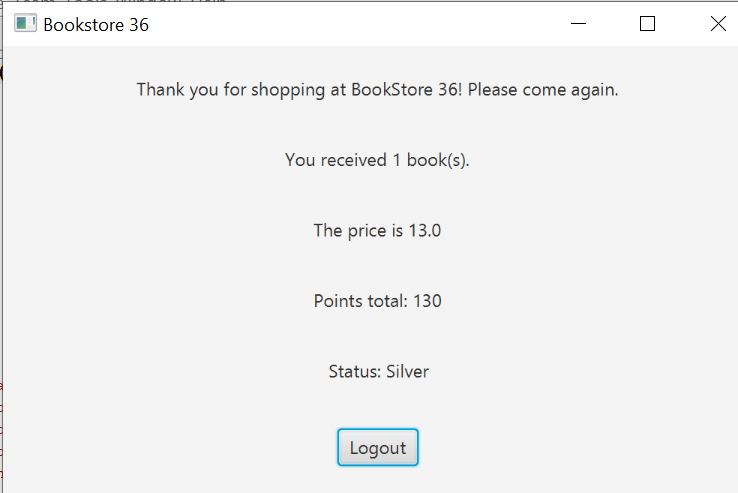Screen dimensions: 738x493
Task: Click the "Bookstore 36" window title text
Action: pos(96,25)
